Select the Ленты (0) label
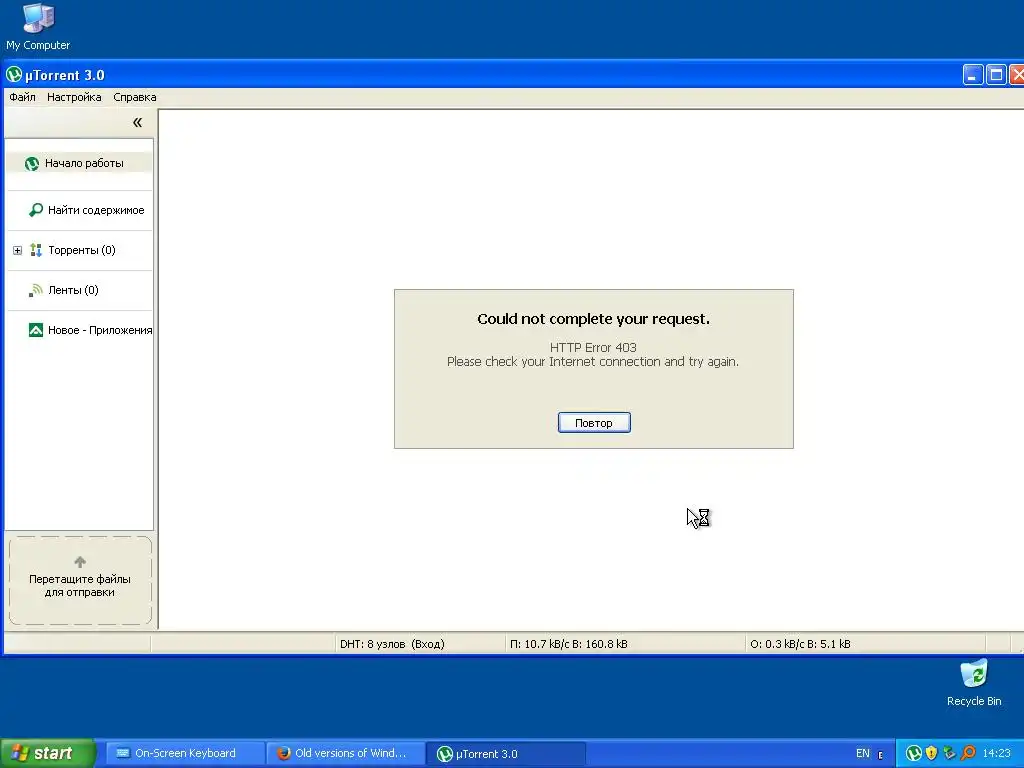The width and height of the screenshot is (1024, 768). (73, 290)
